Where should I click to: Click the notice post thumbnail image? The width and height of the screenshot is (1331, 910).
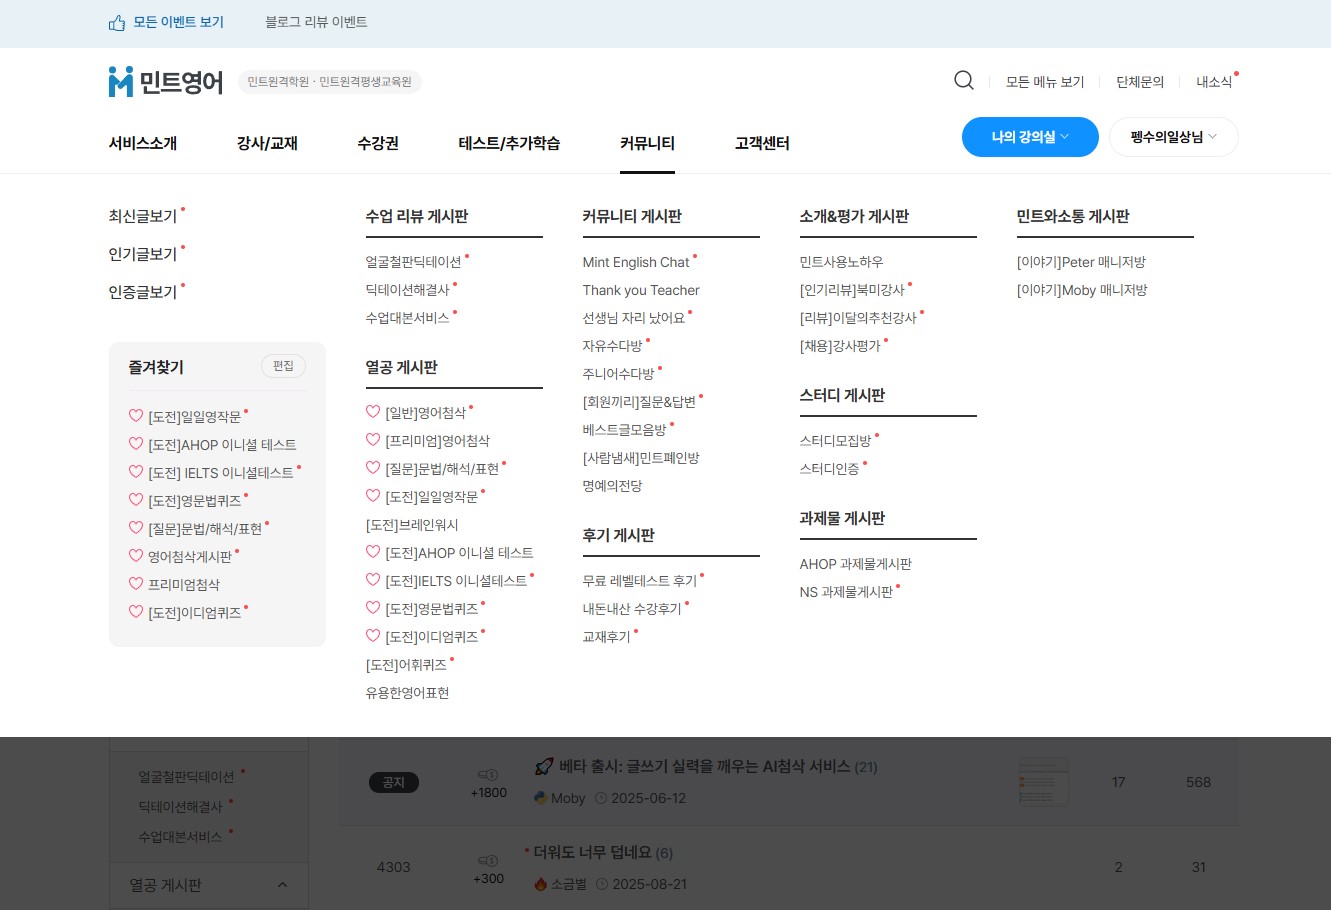pyautogui.click(x=1043, y=781)
